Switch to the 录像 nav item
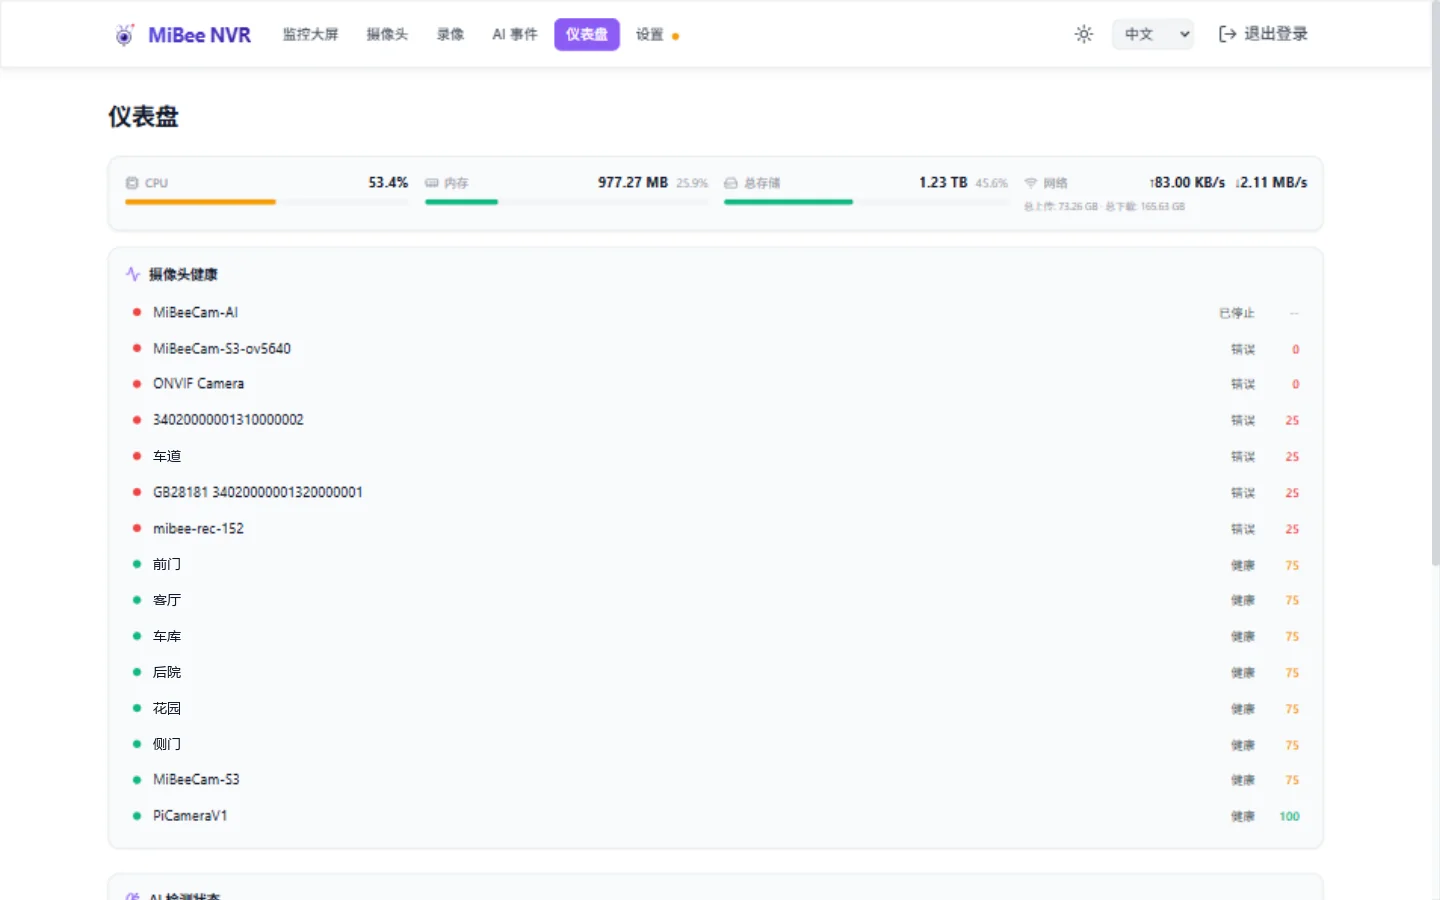The width and height of the screenshot is (1440, 900). tap(450, 34)
